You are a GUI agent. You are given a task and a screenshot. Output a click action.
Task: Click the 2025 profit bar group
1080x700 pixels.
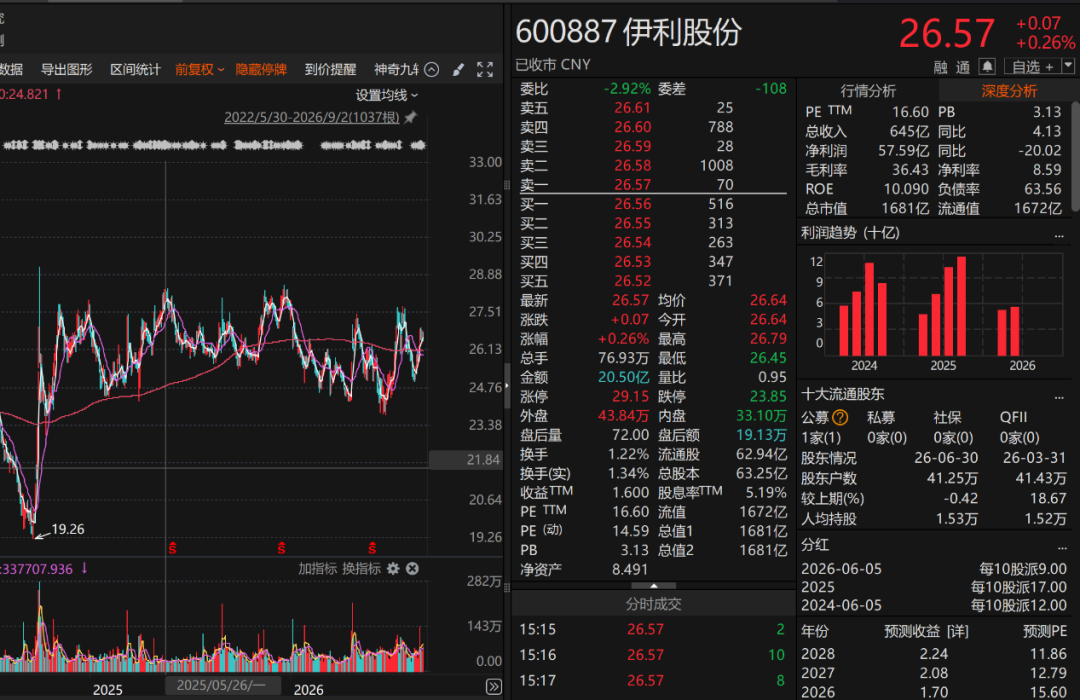pyautogui.click(x=942, y=307)
